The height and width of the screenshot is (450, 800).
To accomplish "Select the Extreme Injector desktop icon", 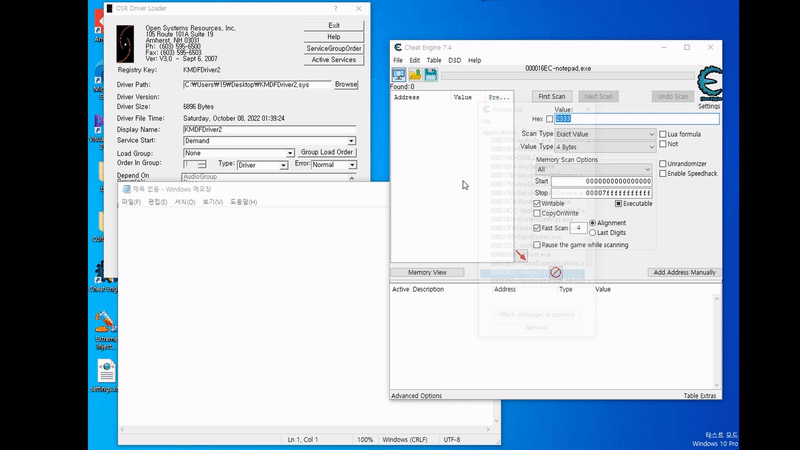I will [x=105, y=330].
